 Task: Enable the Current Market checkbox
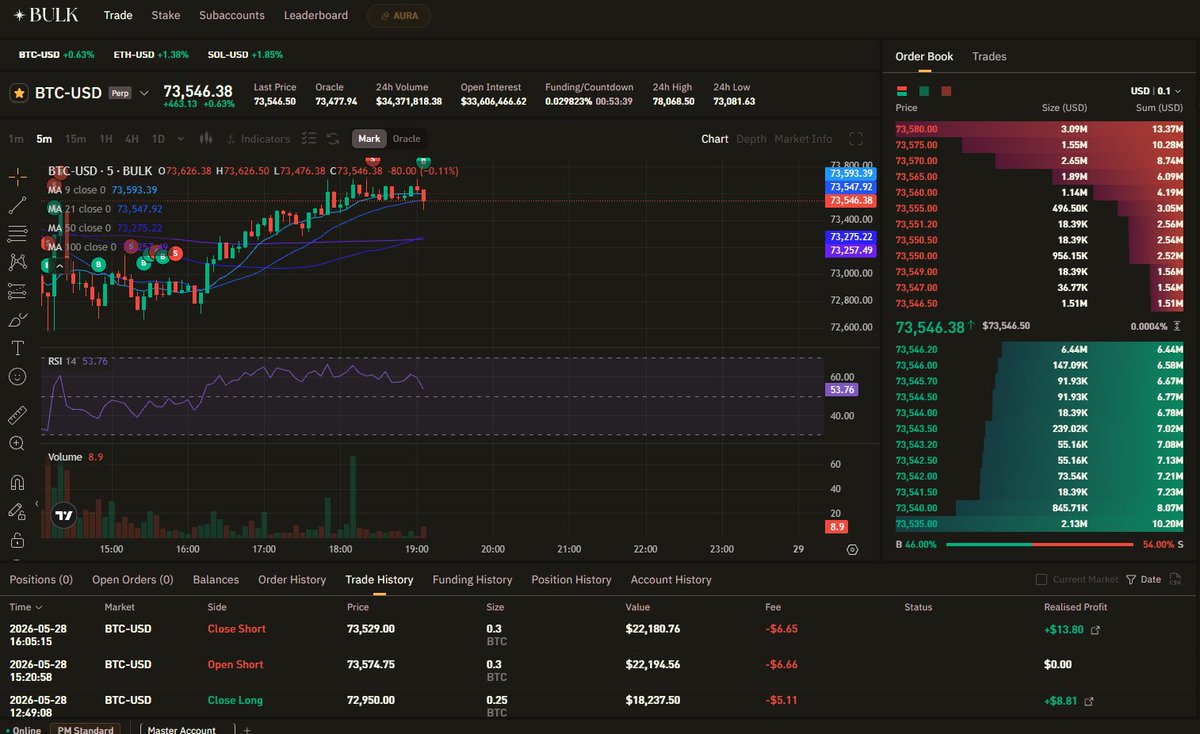point(1041,579)
